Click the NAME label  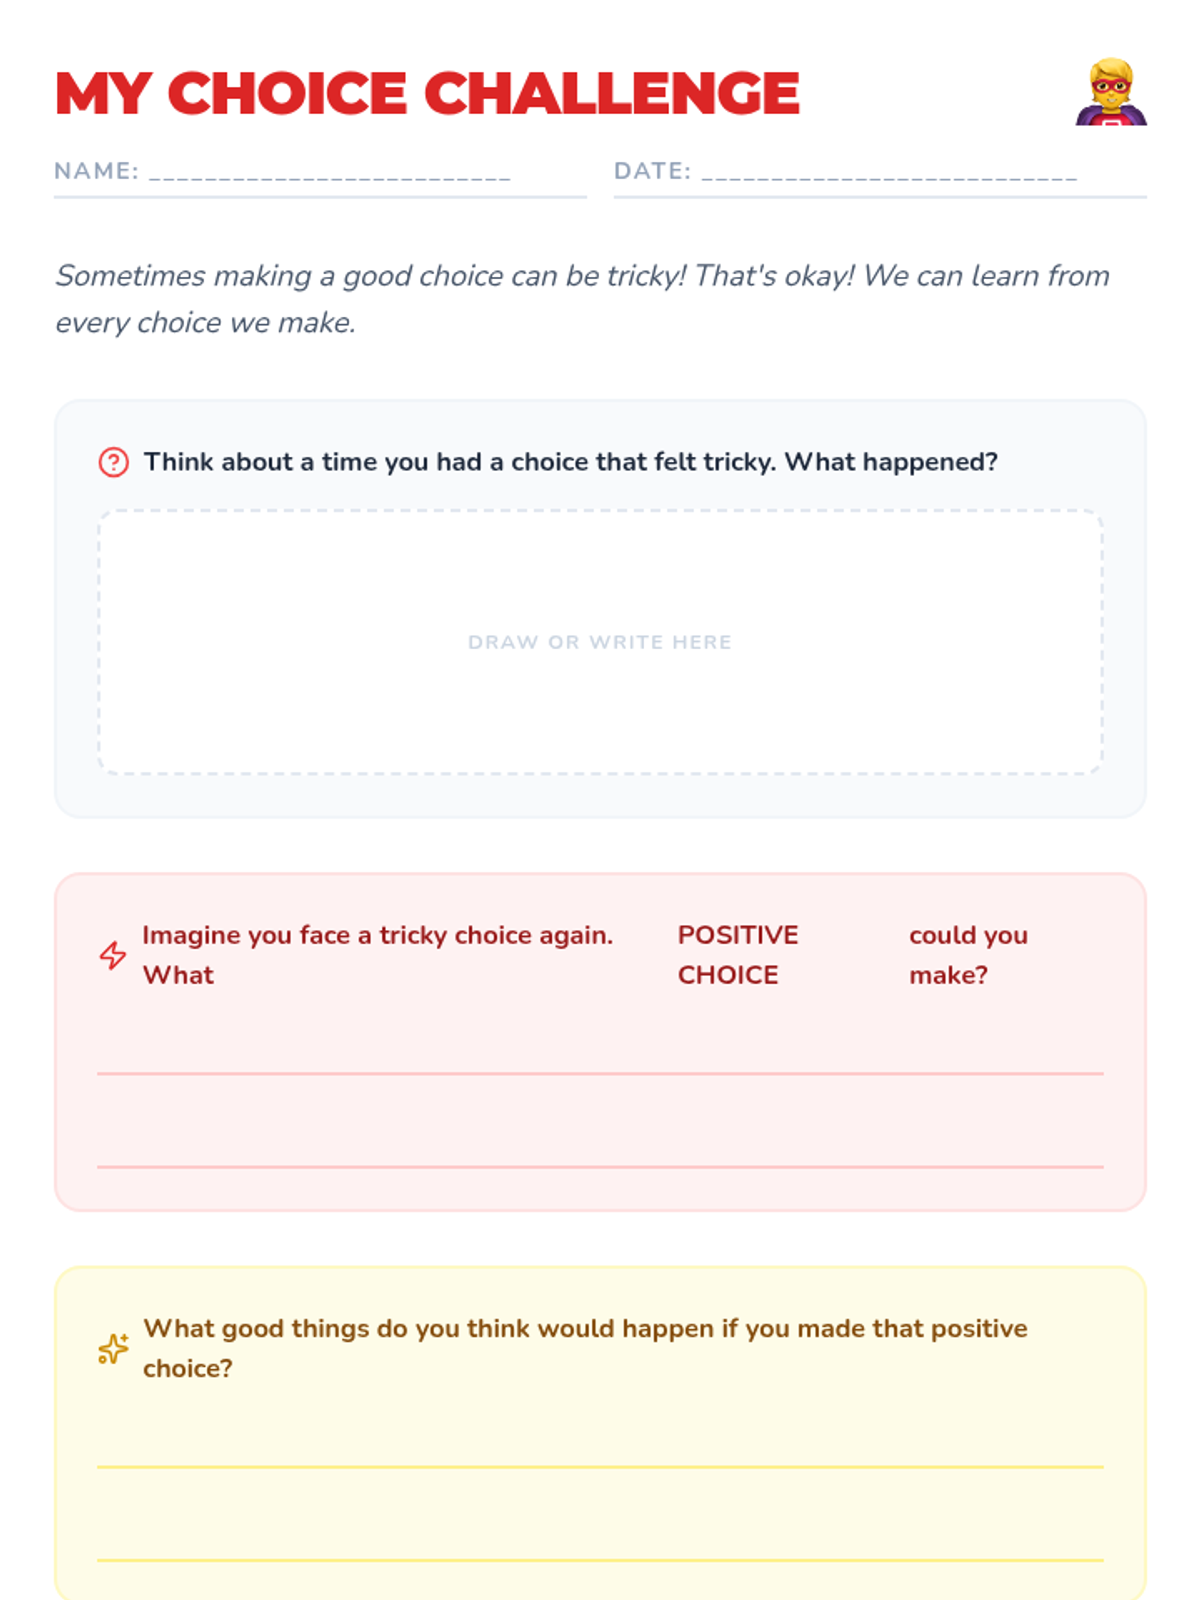(96, 171)
